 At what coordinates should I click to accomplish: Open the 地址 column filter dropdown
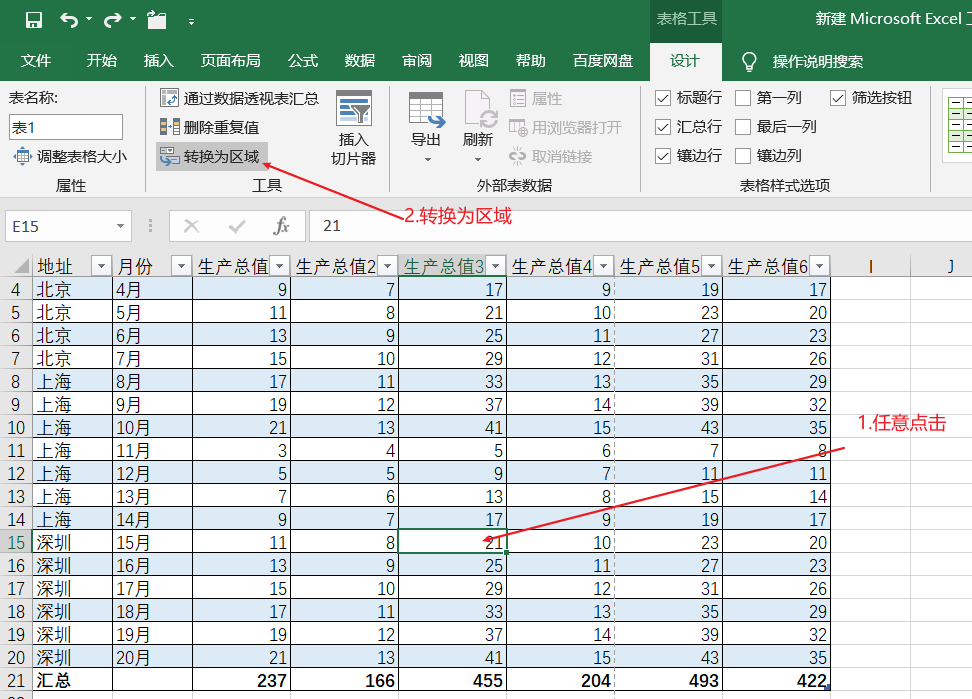101,266
